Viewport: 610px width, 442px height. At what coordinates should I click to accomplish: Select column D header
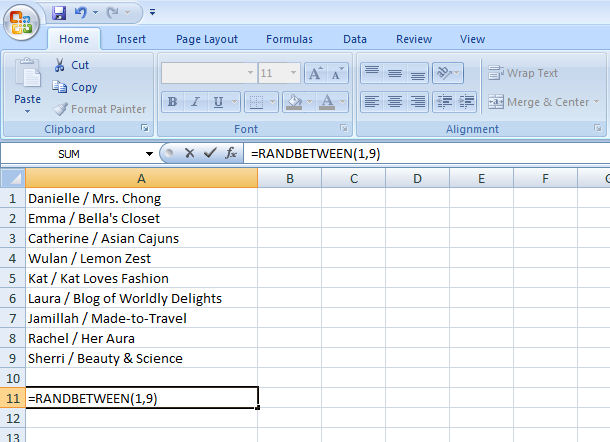click(417, 178)
